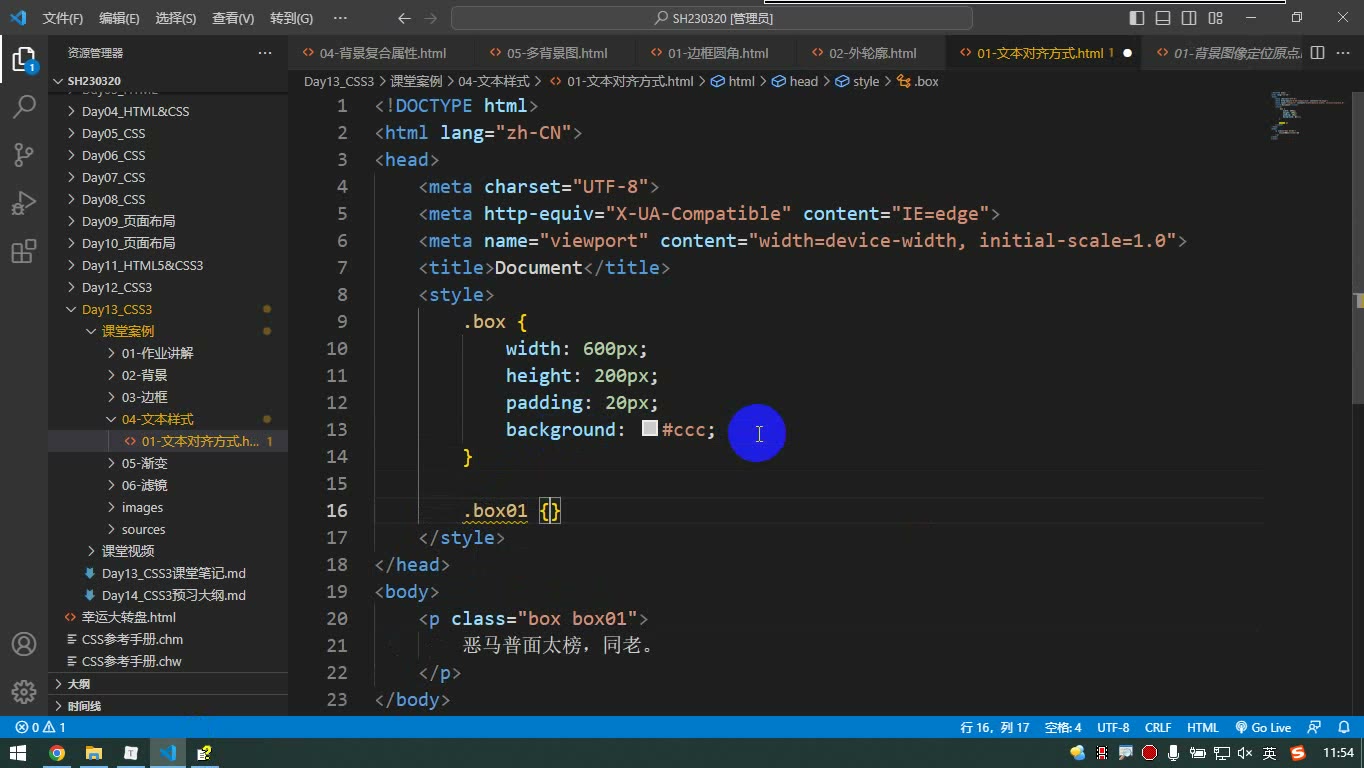
Task: Open the Run and Debug view
Action: pos(24,202)
